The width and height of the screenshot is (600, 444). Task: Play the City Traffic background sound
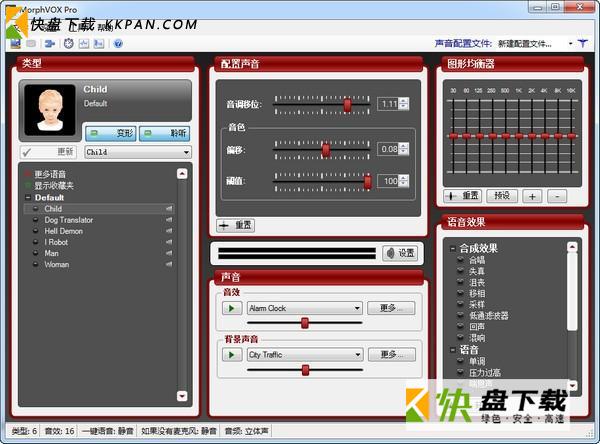(232, 355)
